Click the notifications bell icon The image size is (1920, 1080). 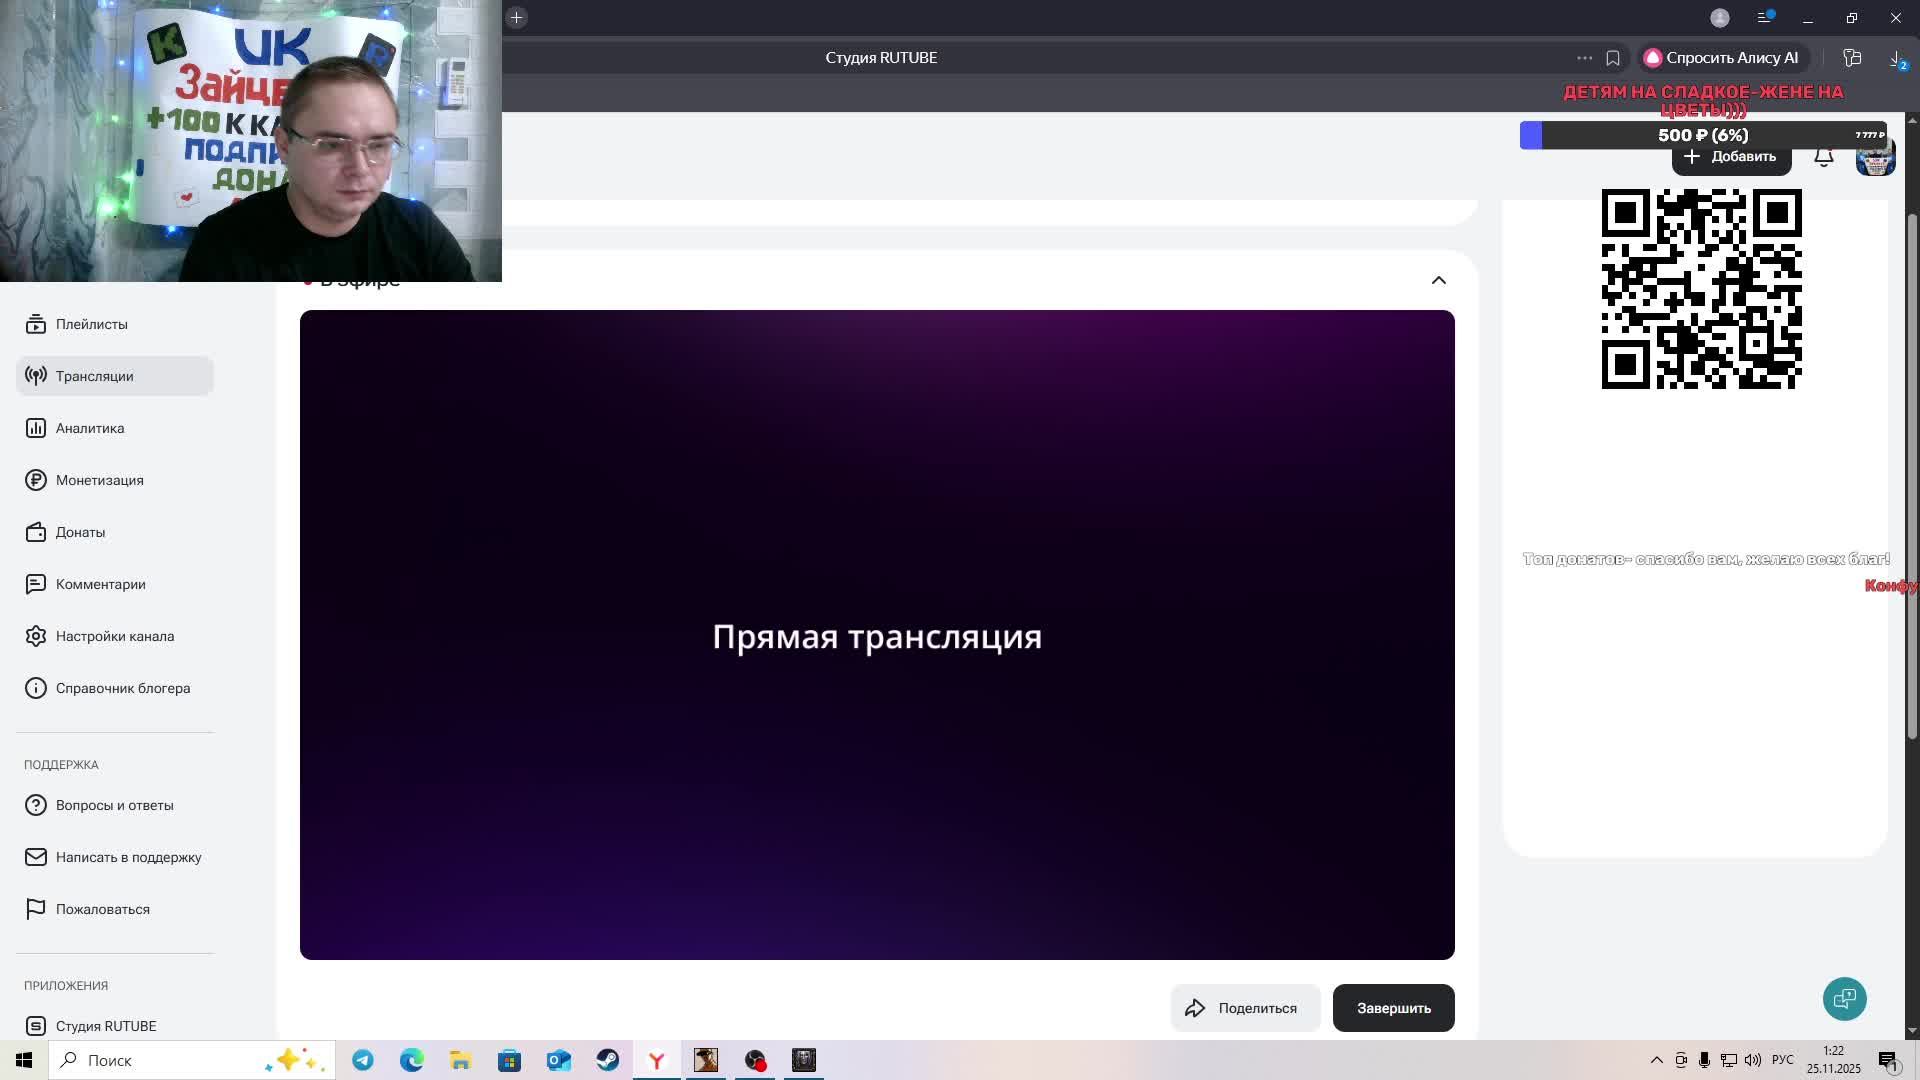coord(1823,157)
